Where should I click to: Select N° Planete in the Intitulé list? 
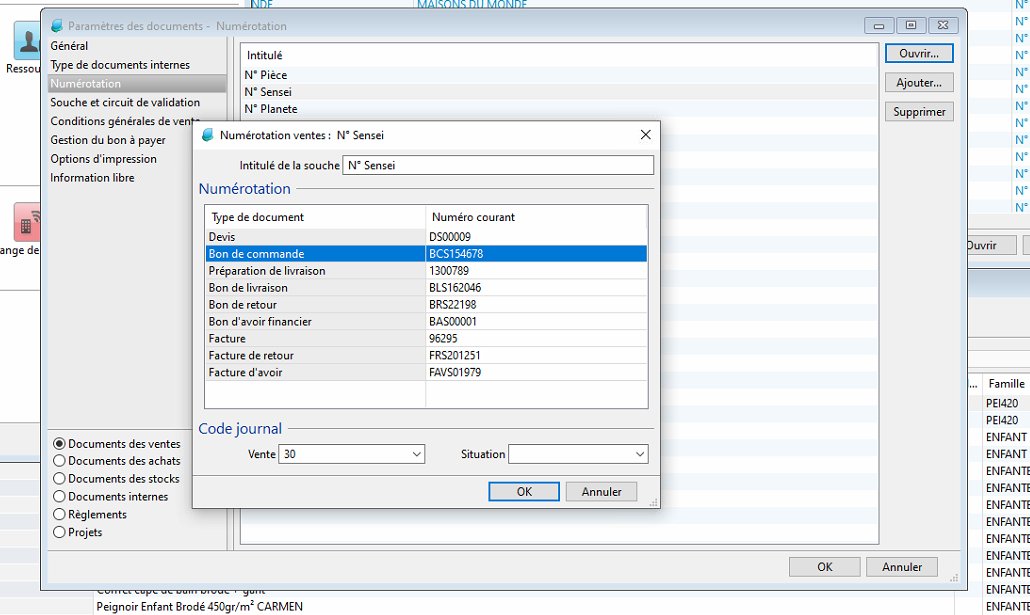pyautogui.click(x=271, y=109)
